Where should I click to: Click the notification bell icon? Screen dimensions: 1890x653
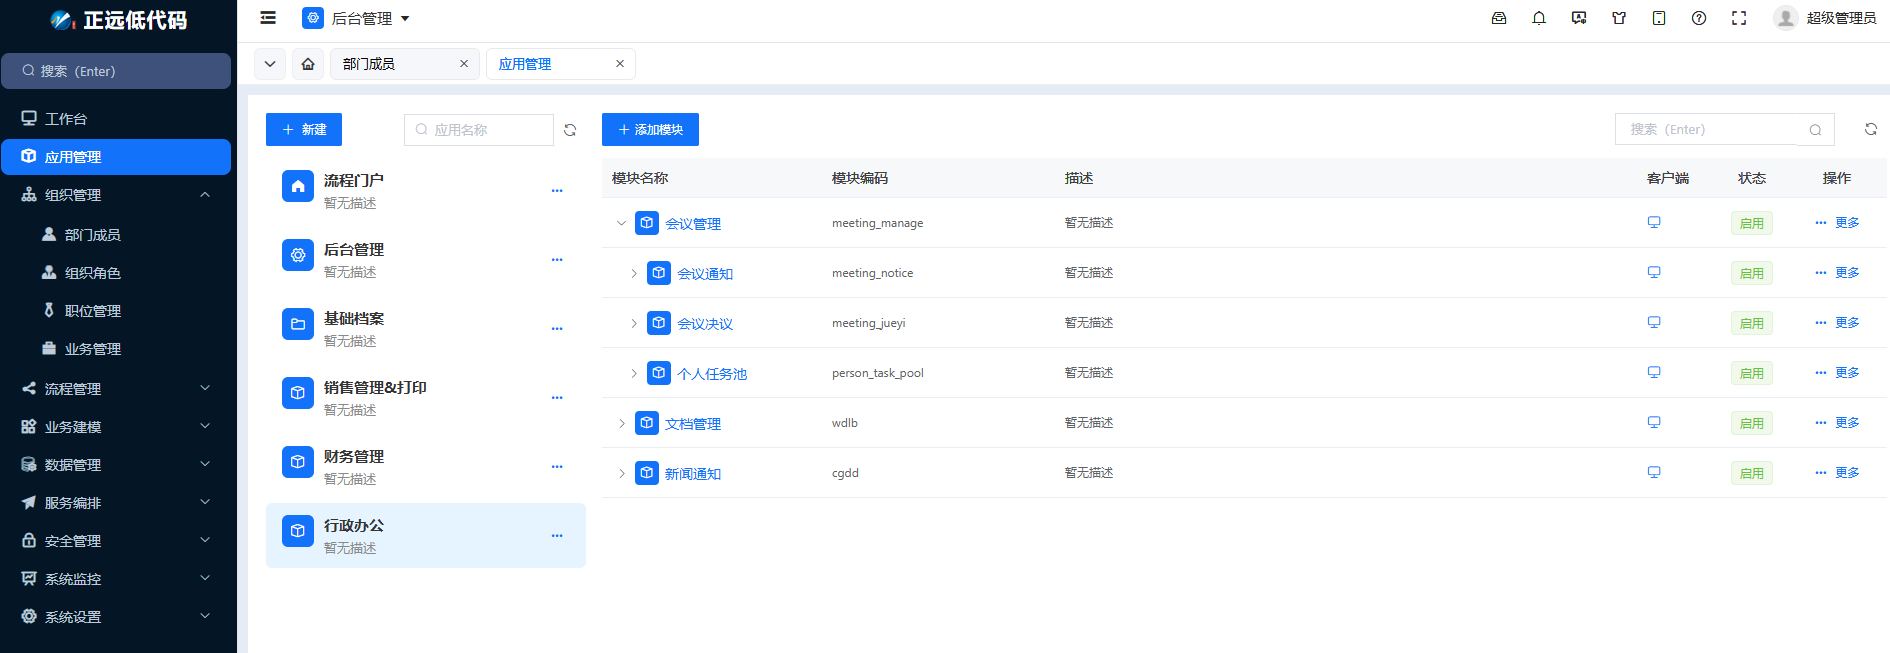tap(1539, 18)
